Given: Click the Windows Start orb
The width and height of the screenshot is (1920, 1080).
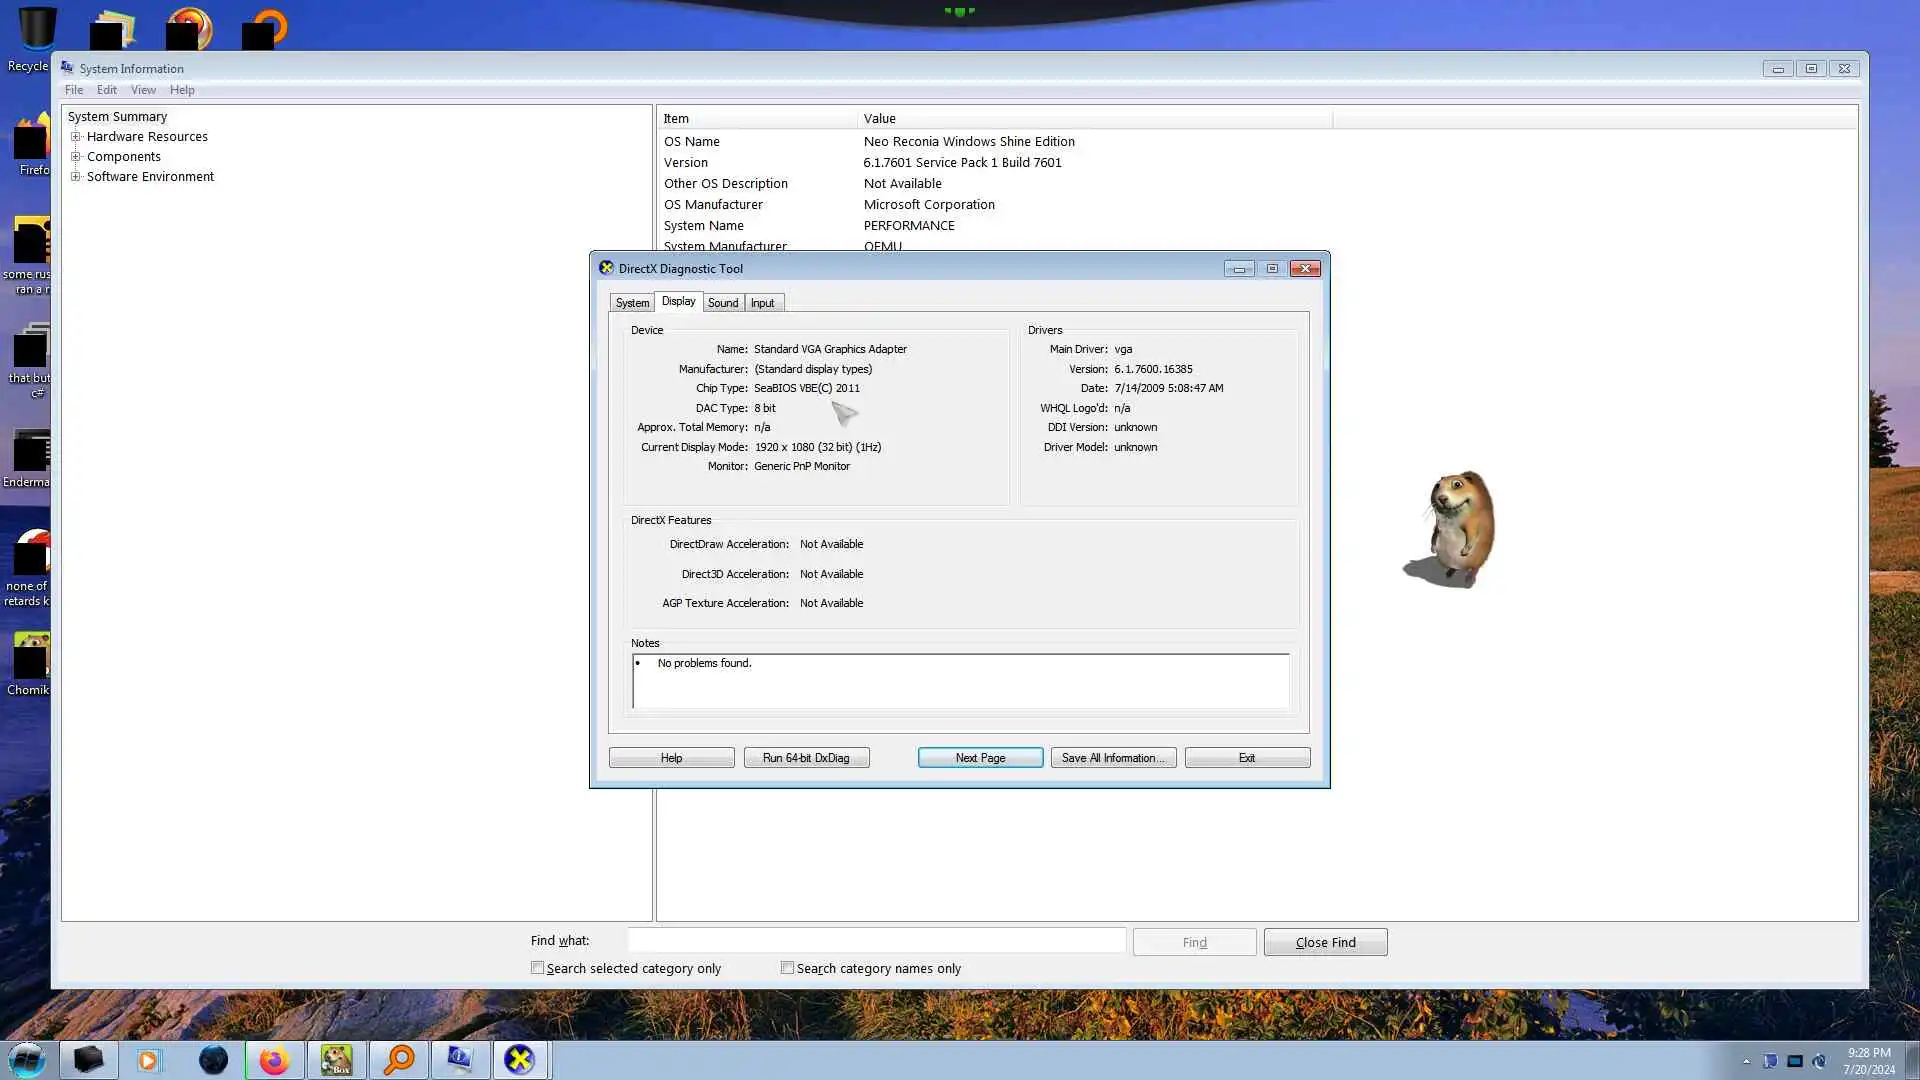Looking at the screenshot, I should pyautogui.click(x=27, y=1059).
